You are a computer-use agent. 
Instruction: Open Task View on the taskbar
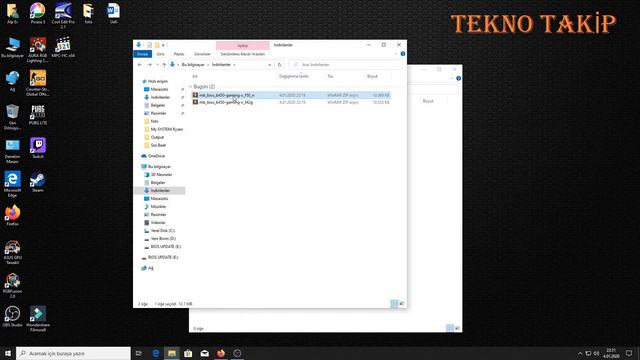pyautogui.click(x=139, y=353)
